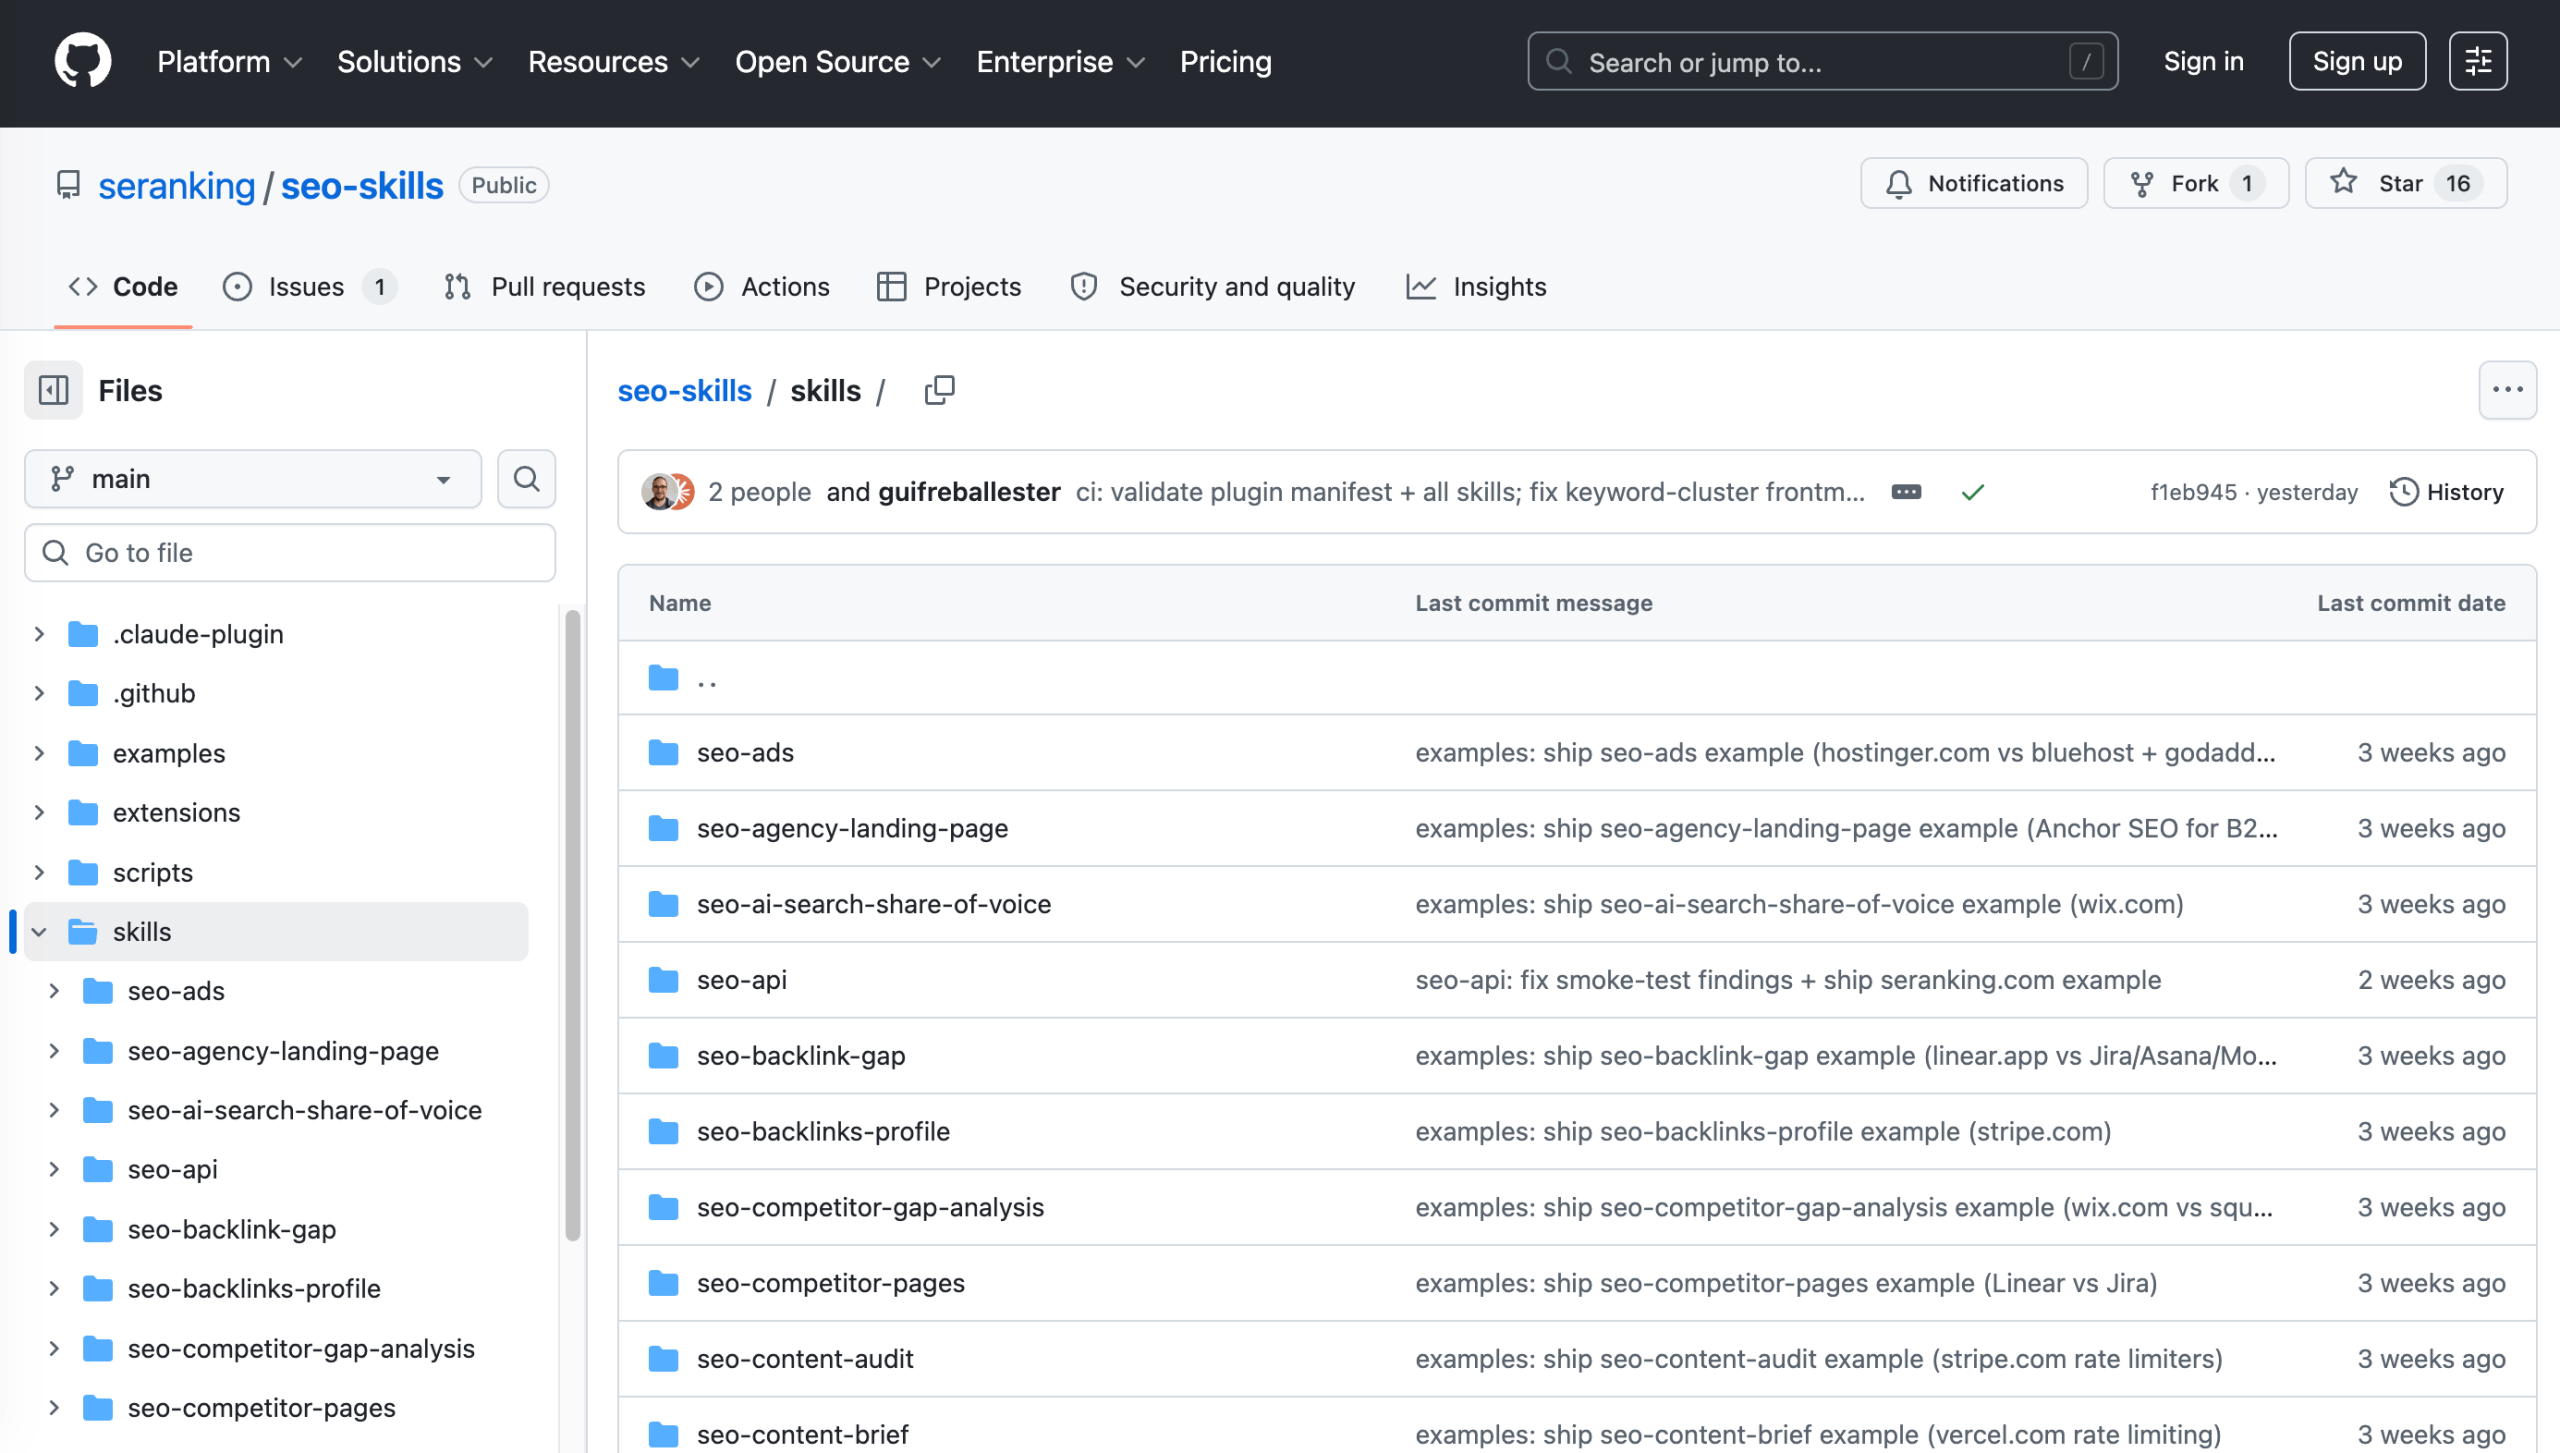This screenshot has height=1453, width=2560.
Task: Fork the repository
Action: (2196, 183)
